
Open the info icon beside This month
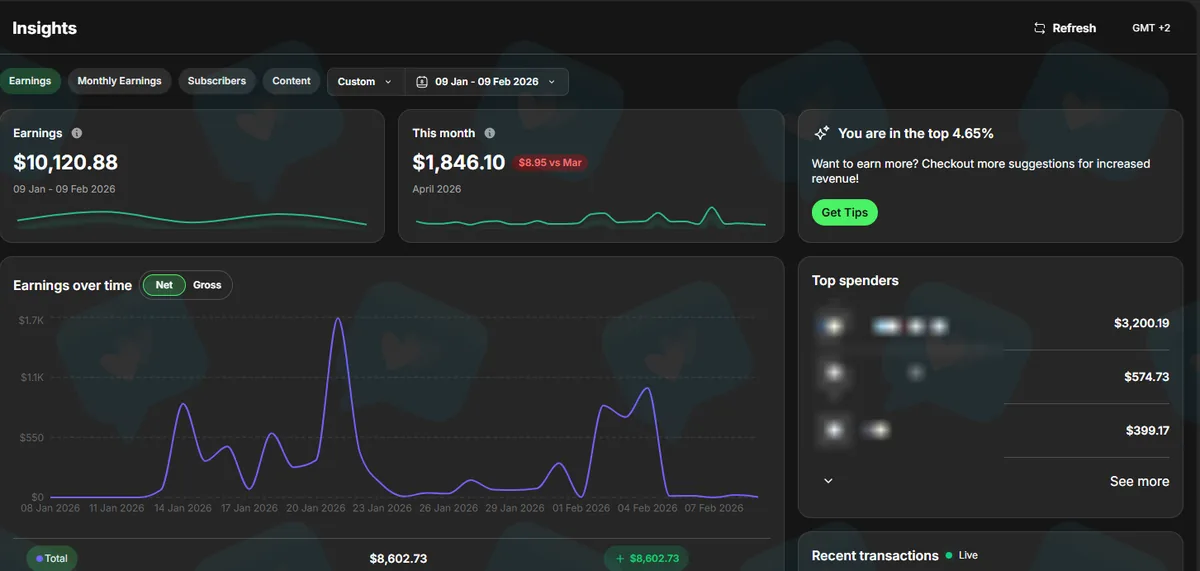click(x=489, y=133)
